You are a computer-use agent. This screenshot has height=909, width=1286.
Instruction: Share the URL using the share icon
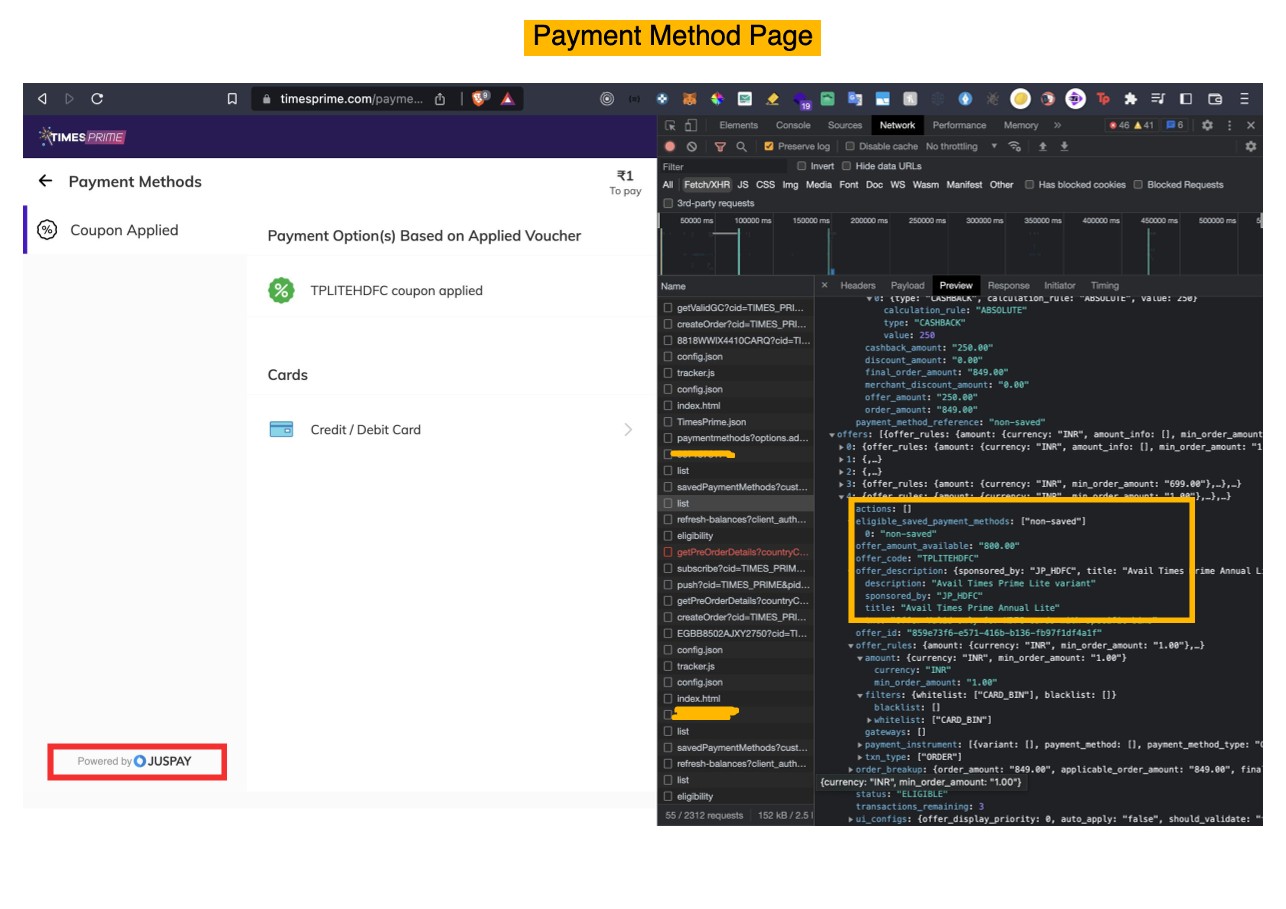pyautogui.click(x=440, y=99)
